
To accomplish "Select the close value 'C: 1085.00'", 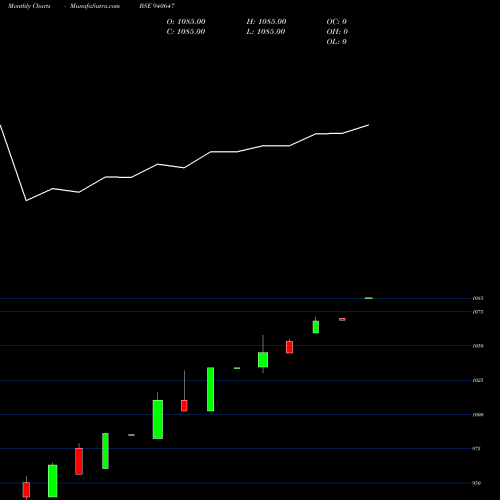I will pos(186,32).
